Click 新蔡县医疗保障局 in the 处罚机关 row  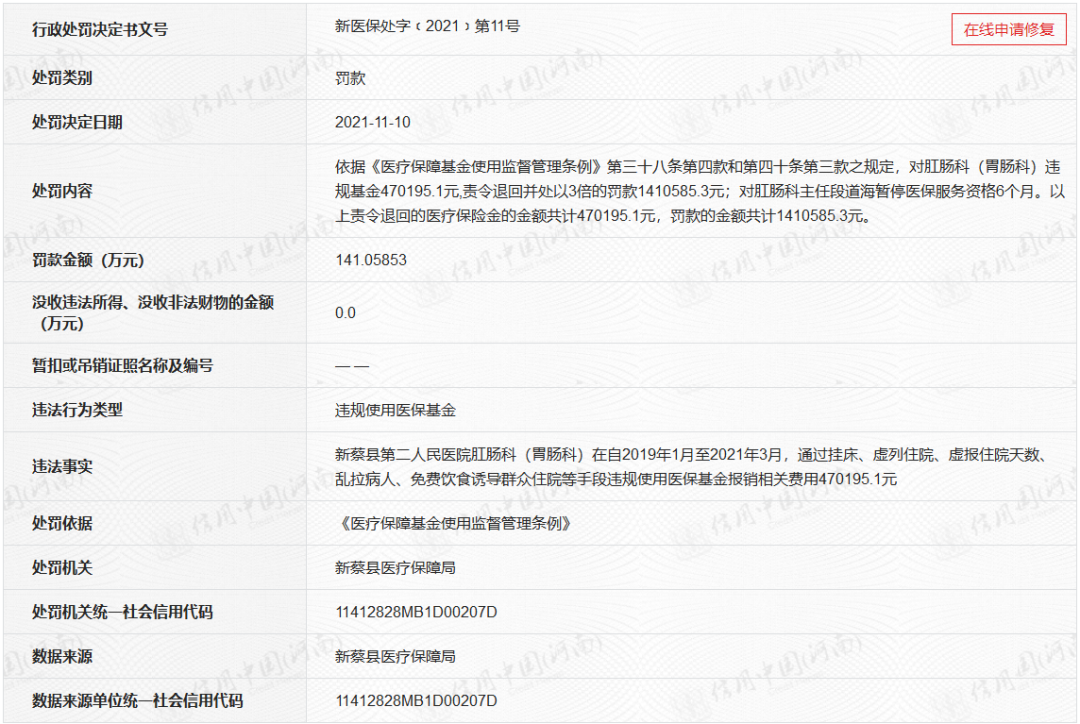coord(395,568)
